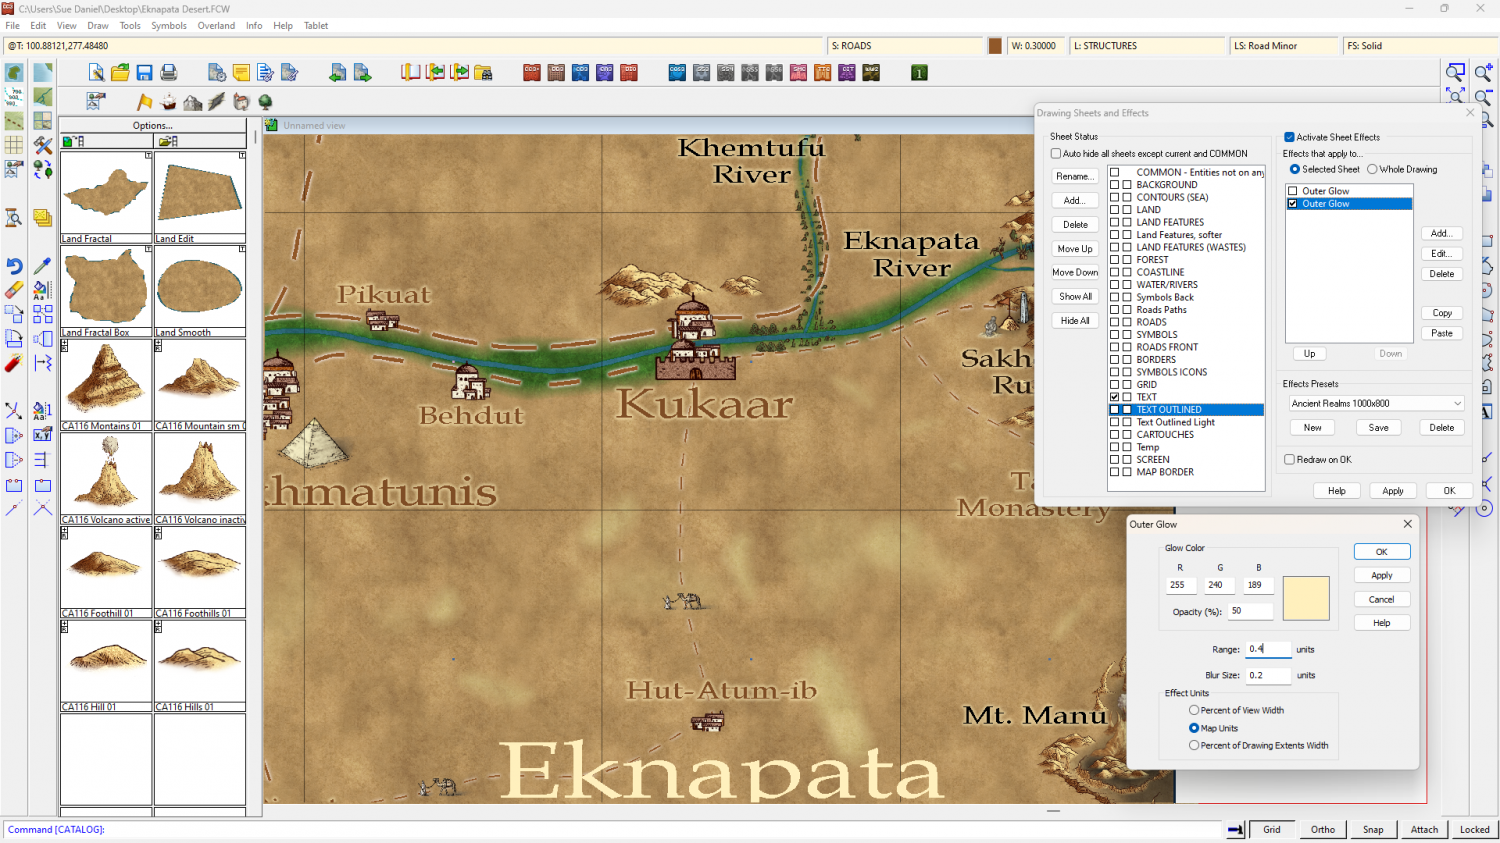Open the Symbols menu
The width and height of the screenshot is (1500, 843).
169,26
